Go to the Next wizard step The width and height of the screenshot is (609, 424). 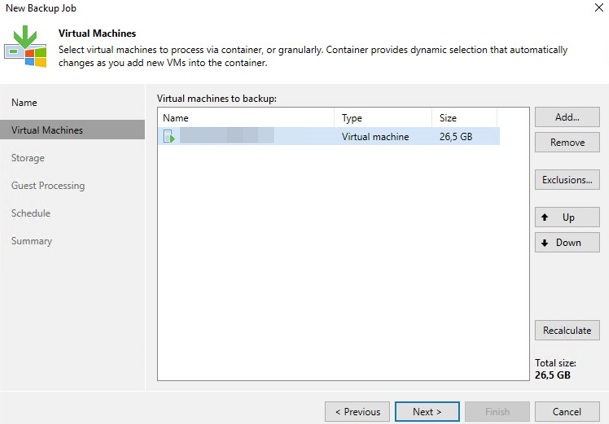coord(427,411)
